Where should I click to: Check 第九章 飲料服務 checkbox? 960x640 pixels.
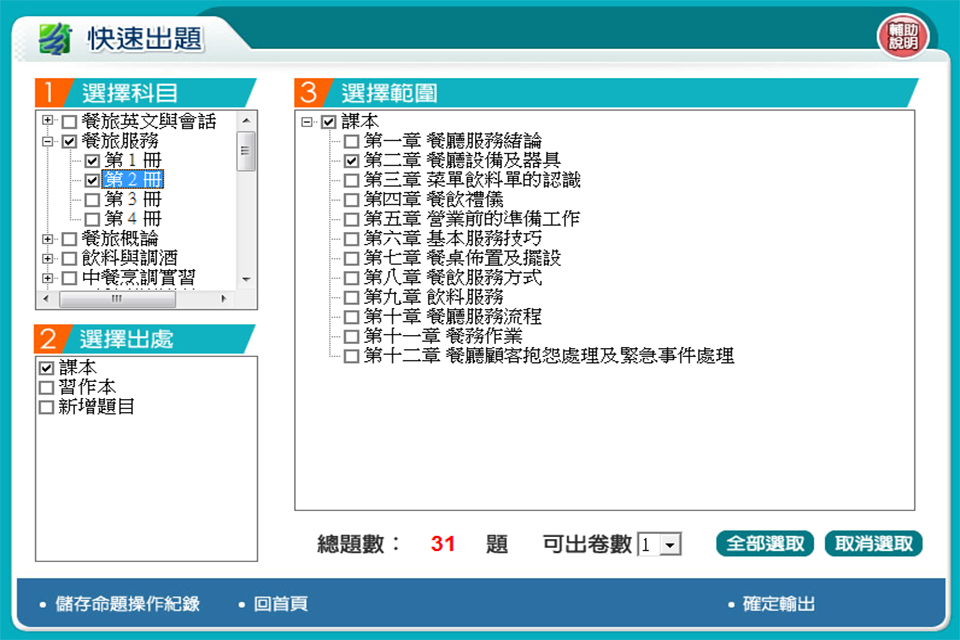351,298
